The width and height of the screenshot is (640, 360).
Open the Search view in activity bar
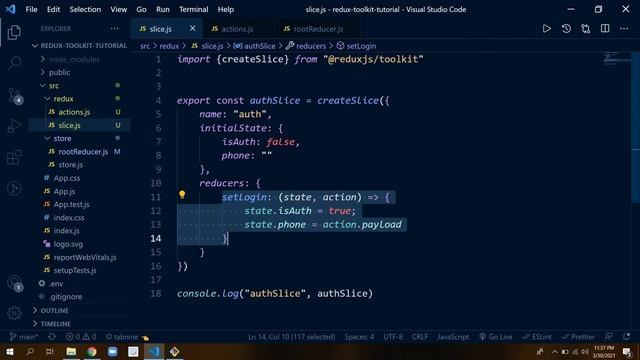click(15, 63)
